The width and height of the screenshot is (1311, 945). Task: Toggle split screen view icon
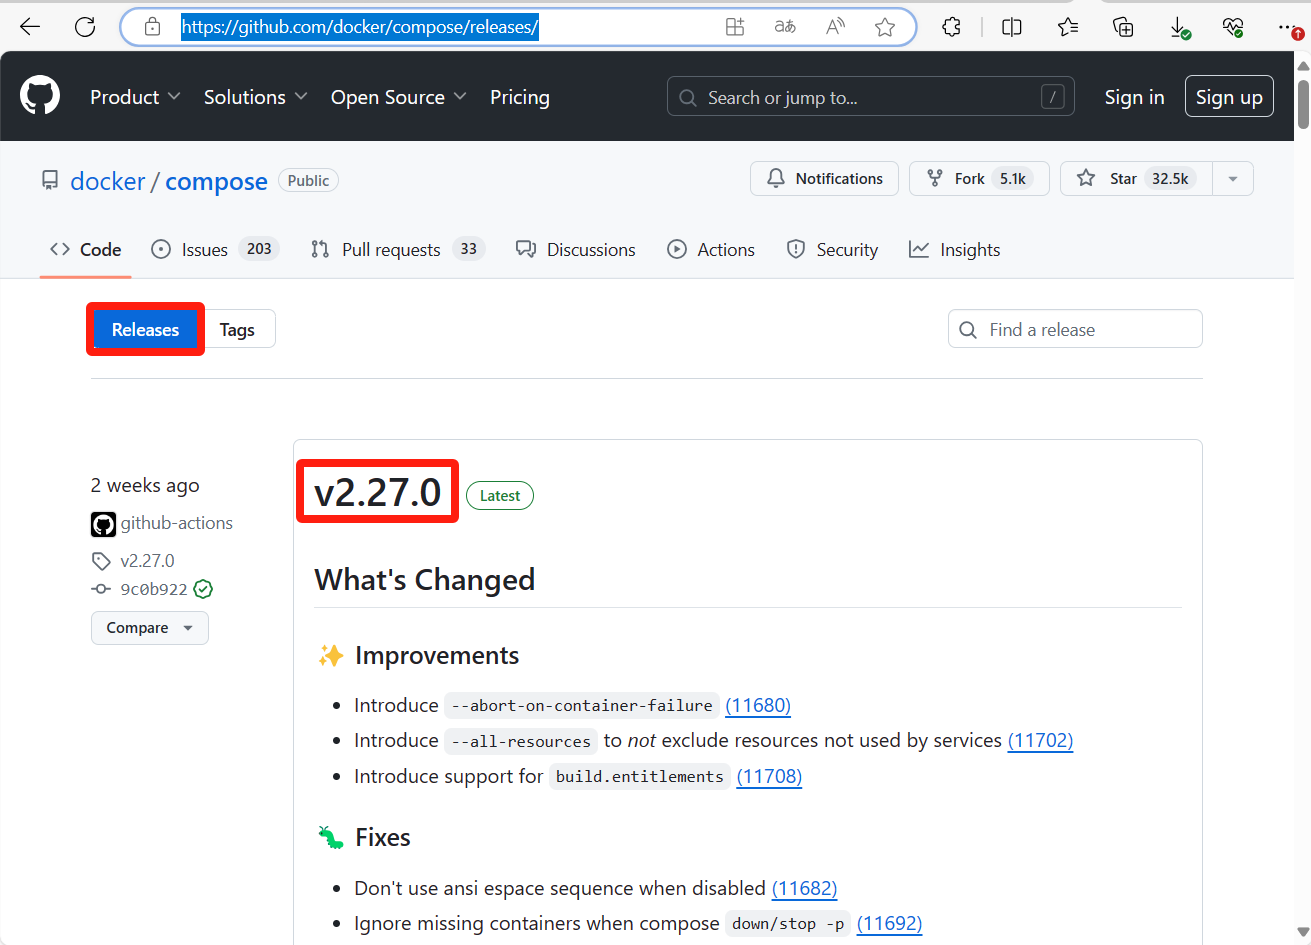[1012, 27]
